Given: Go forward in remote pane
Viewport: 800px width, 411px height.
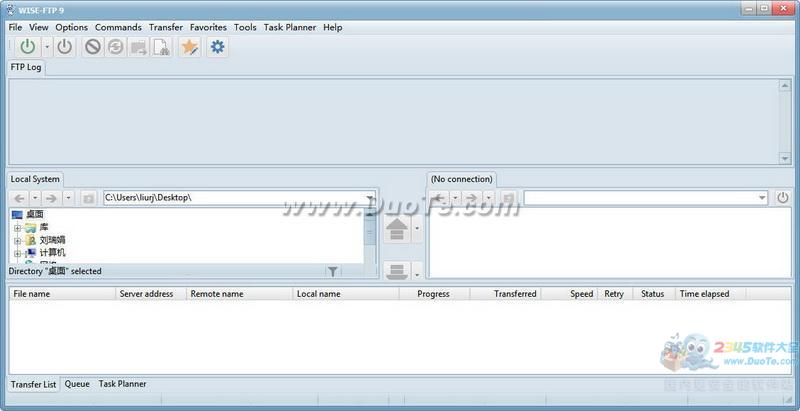Looking at the screenshot, I should 472,198.
